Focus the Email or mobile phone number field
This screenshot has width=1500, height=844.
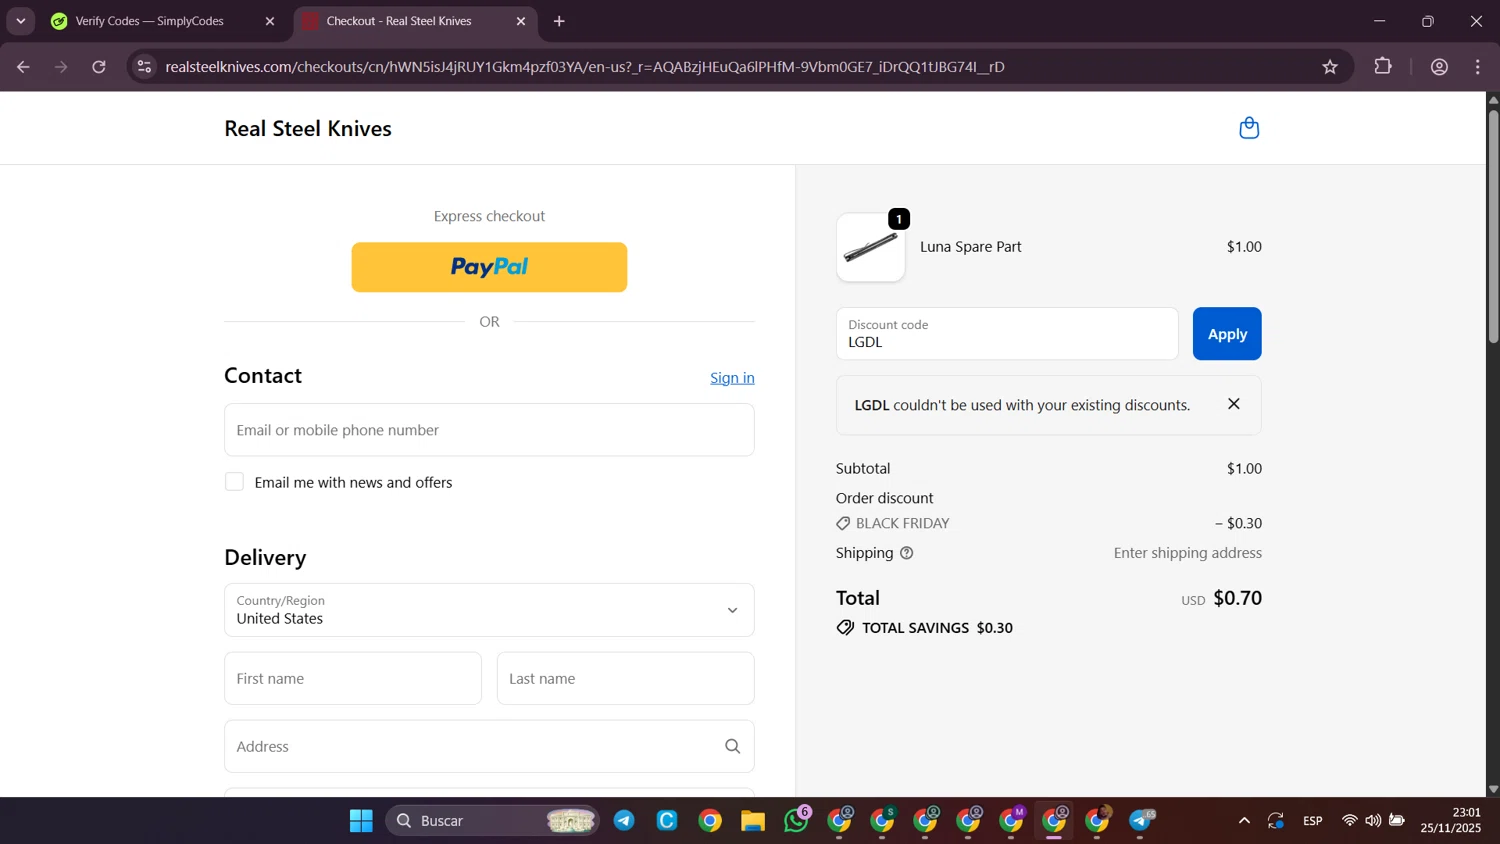(x=489, y=430)
